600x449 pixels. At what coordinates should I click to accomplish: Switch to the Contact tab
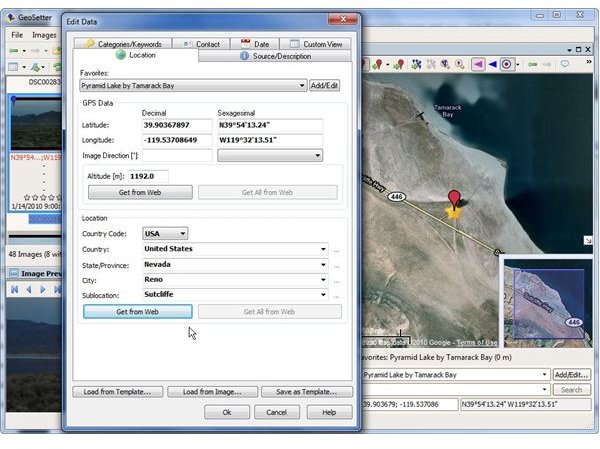pos(201,44)
